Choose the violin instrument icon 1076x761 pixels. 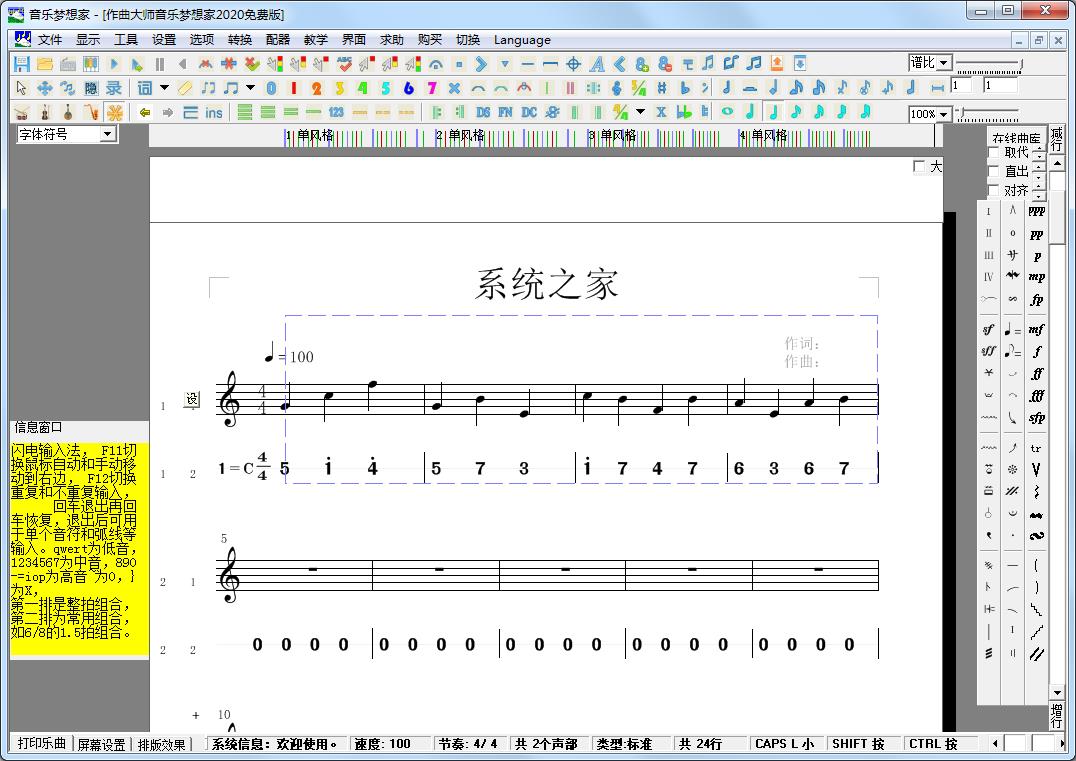pyautogui.click(x=45, y=112)
